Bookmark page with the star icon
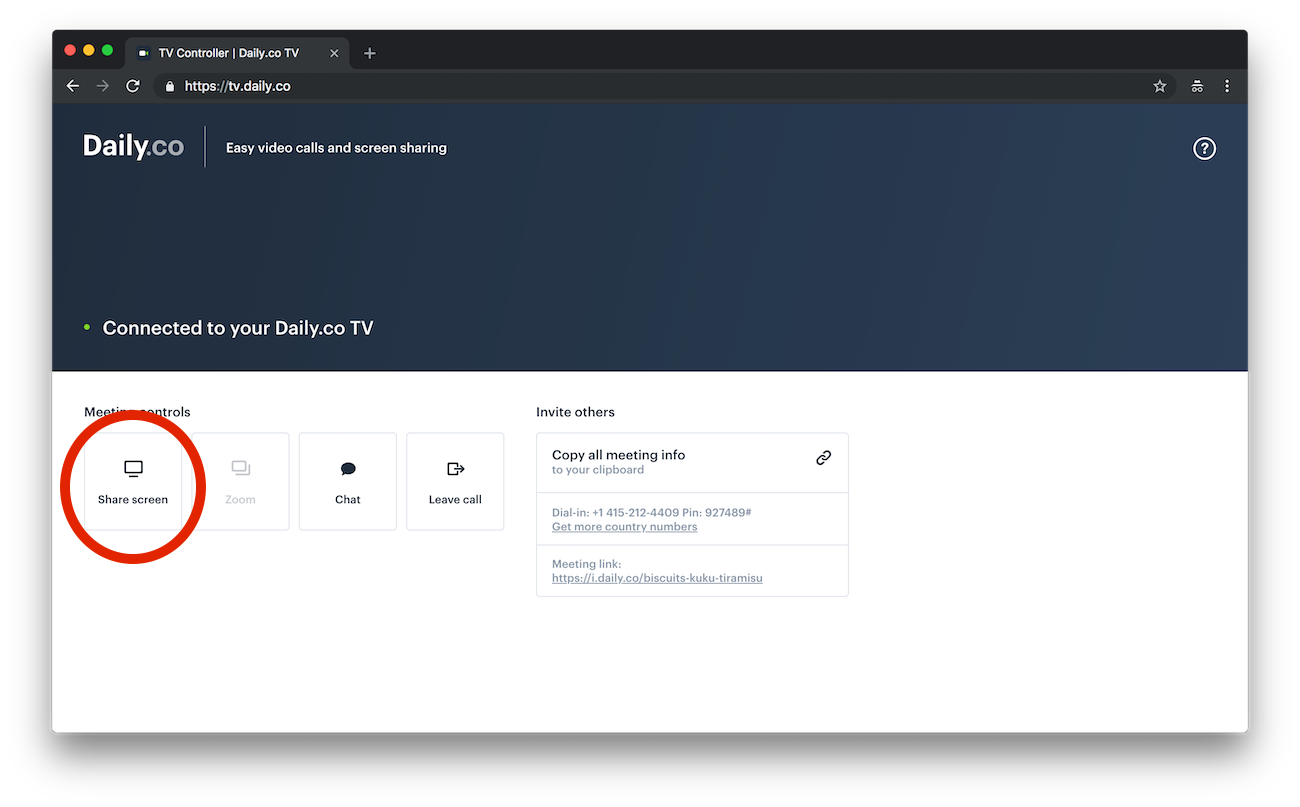Image resolution: width=1300 pixels, height=807 pixels. tap(1160, 86)
